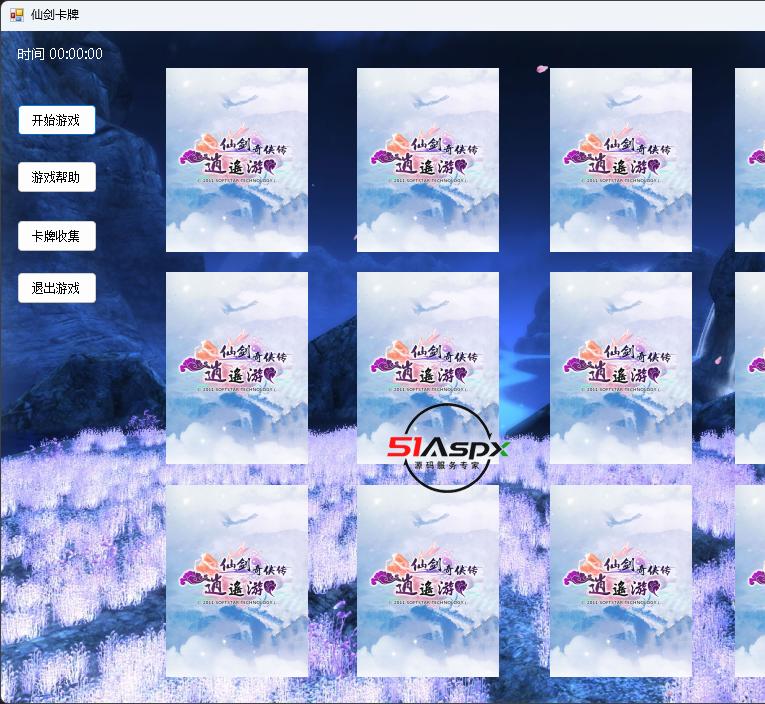Flip the first card in the middle row
Screen dimensions: 765x704
point(237,368)
